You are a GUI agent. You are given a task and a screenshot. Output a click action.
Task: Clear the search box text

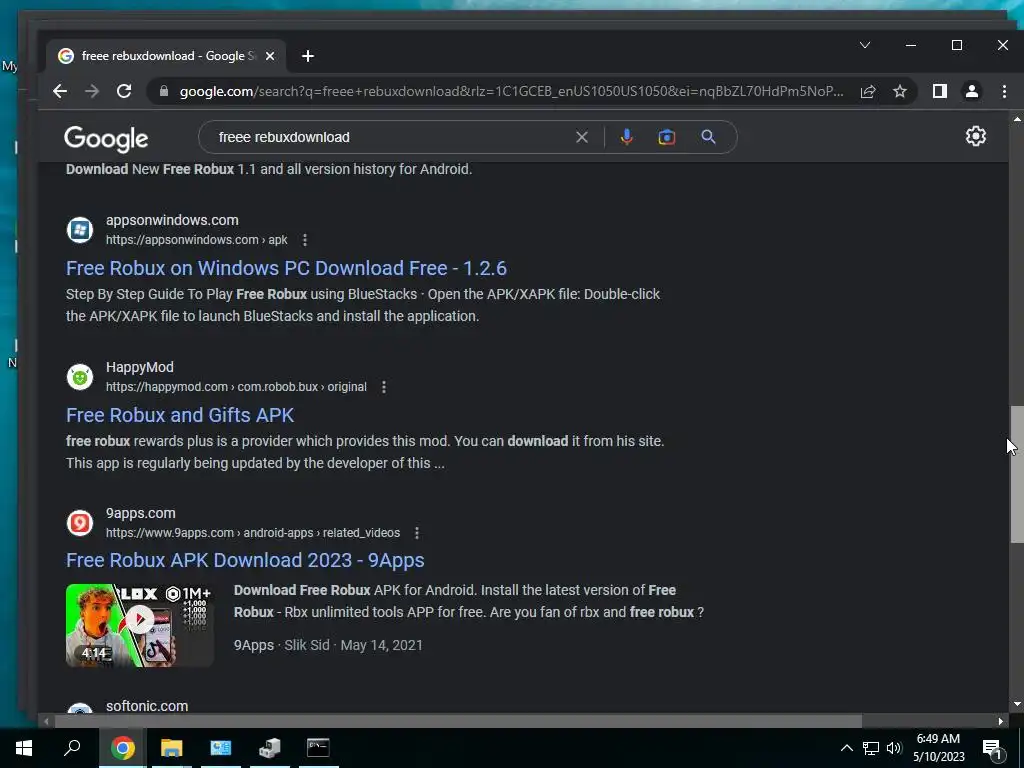point(582,137)
